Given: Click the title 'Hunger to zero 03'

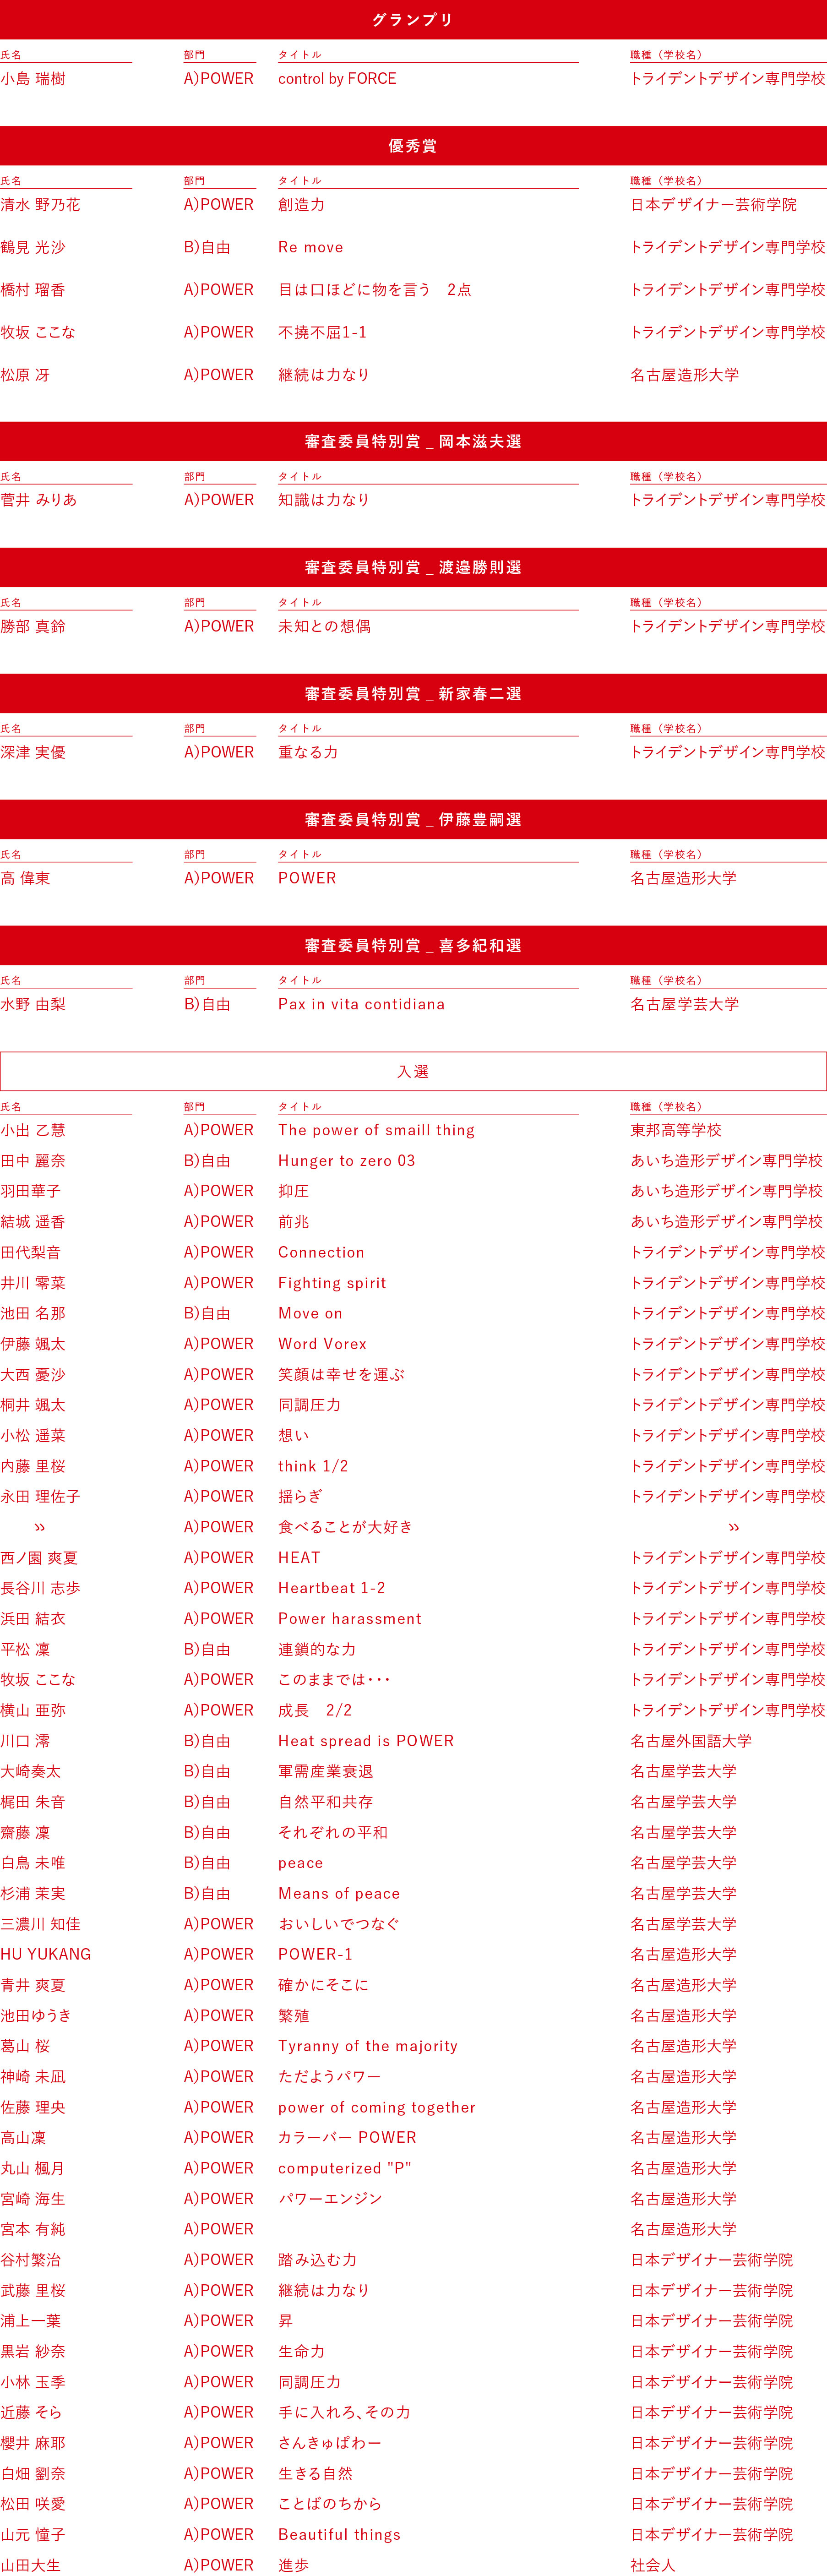Looking at the screenshot, I should point(346,1161).
